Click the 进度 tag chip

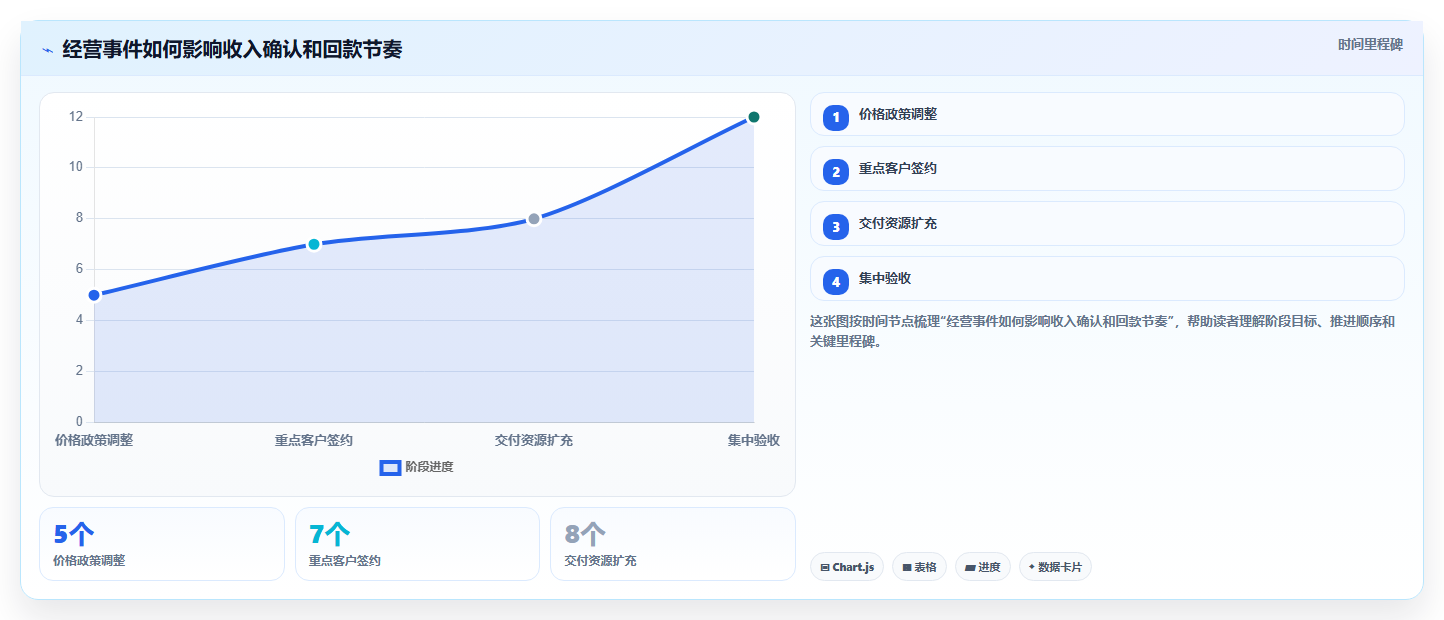983,567
